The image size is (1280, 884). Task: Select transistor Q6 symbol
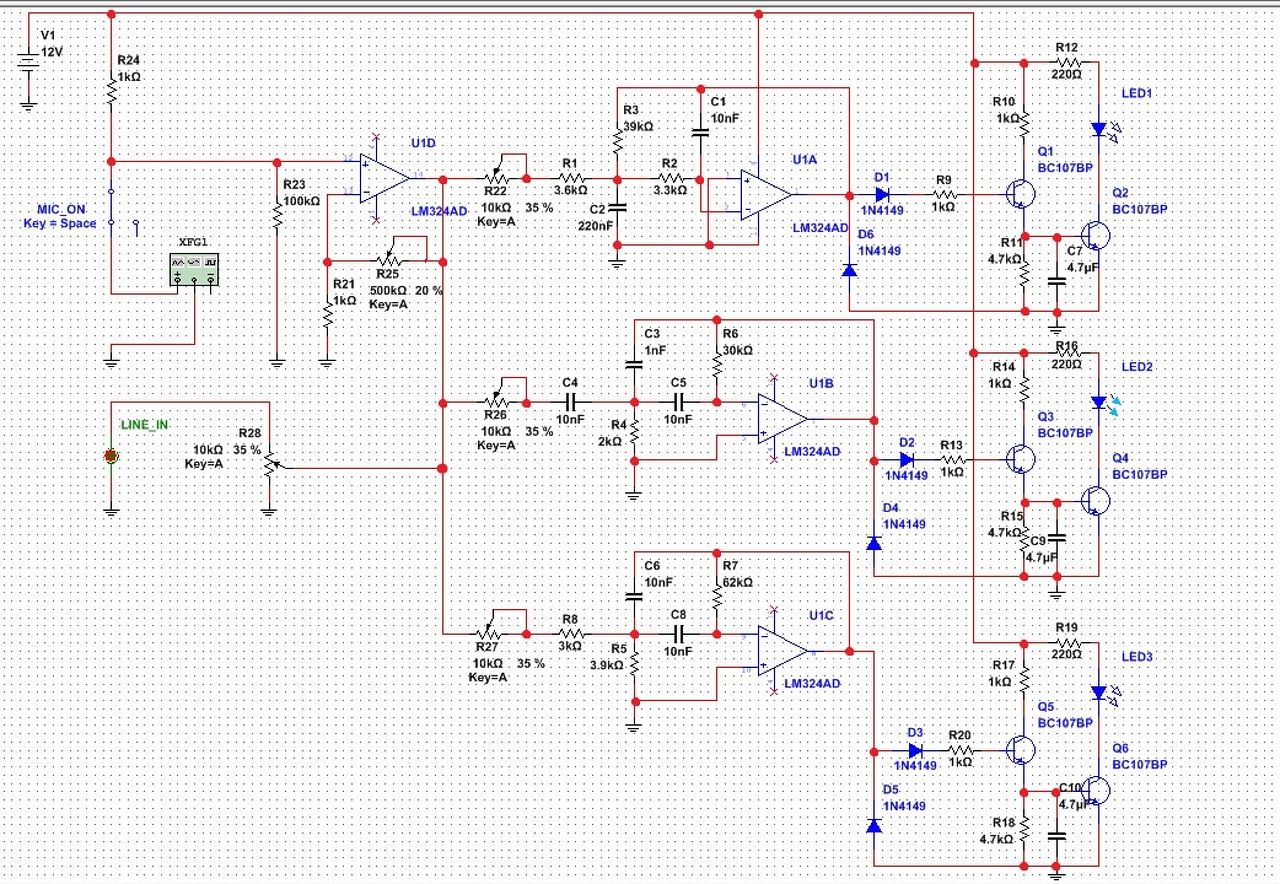point(1096,790)
